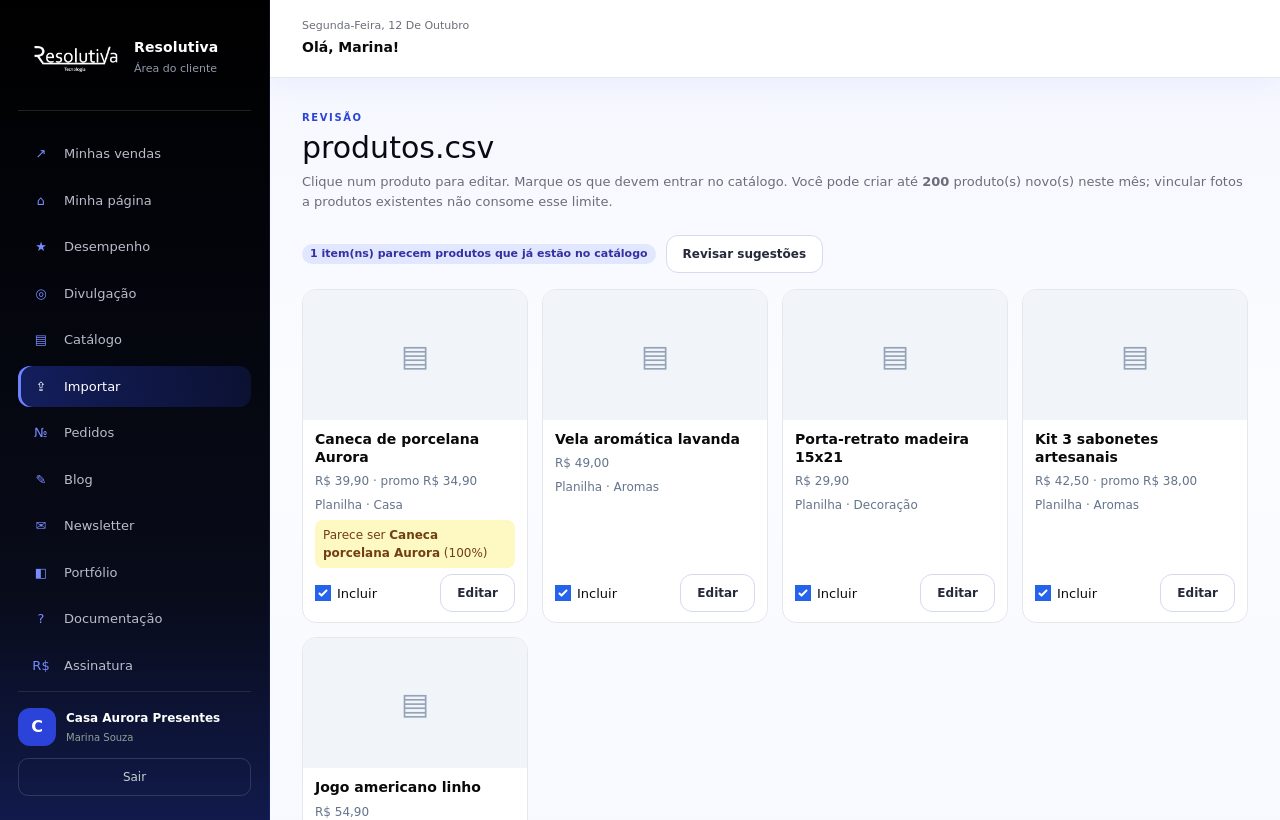Click the items already in catalog badge
The height and width of the screenshot is (820, 1280).
(479, 254)
